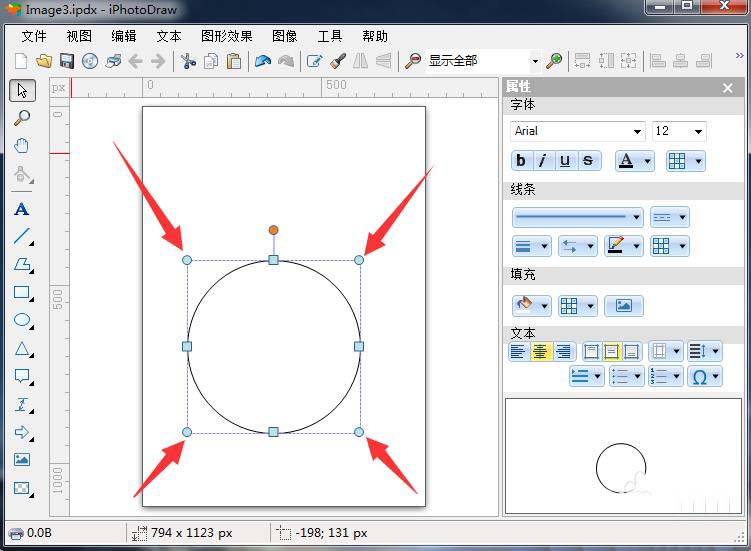Open the 图形效果 menu
Image resolution: width=751 pixels, height=551 pixels.
pos(227,36)
